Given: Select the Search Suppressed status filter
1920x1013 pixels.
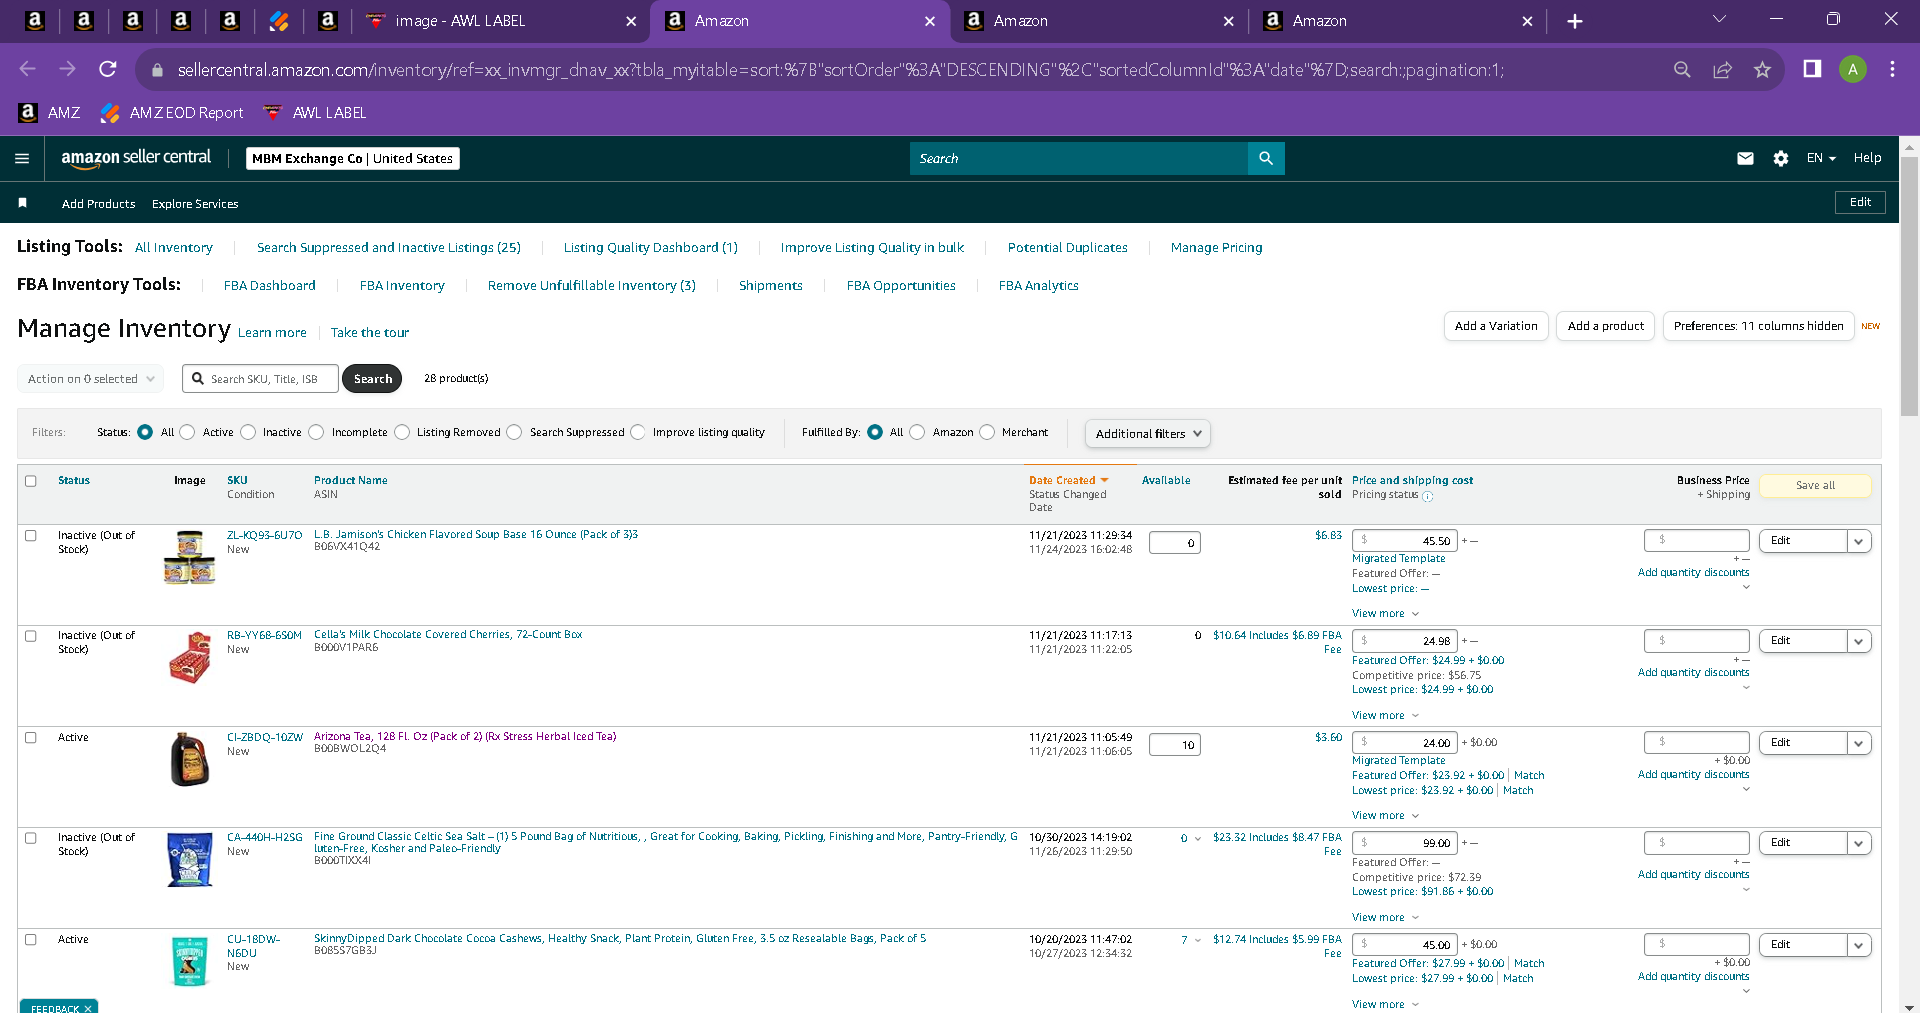Looking at the screenshot, I should coord(514,432).
